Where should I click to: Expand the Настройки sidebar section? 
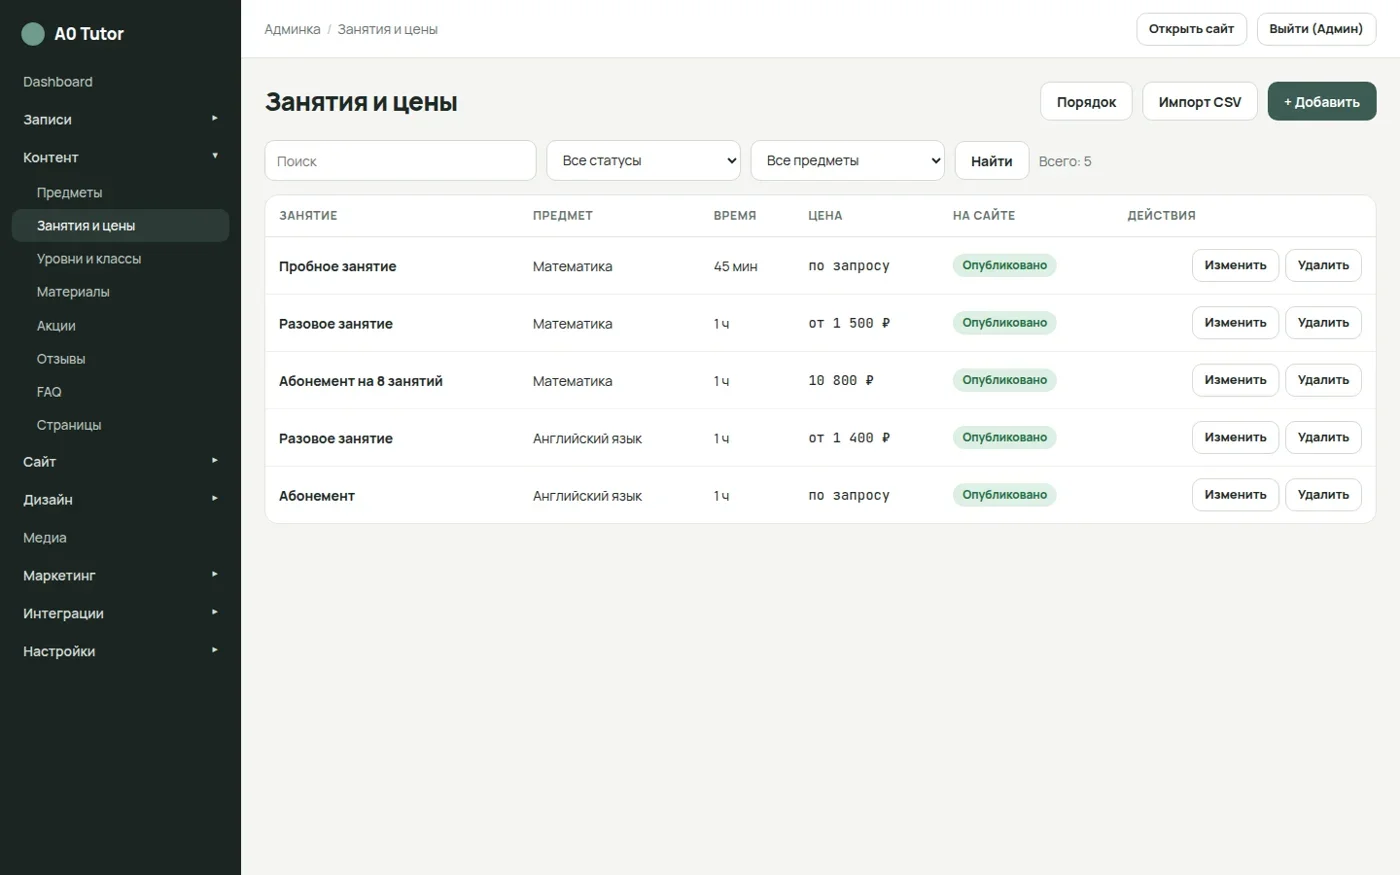pos(120,652)
